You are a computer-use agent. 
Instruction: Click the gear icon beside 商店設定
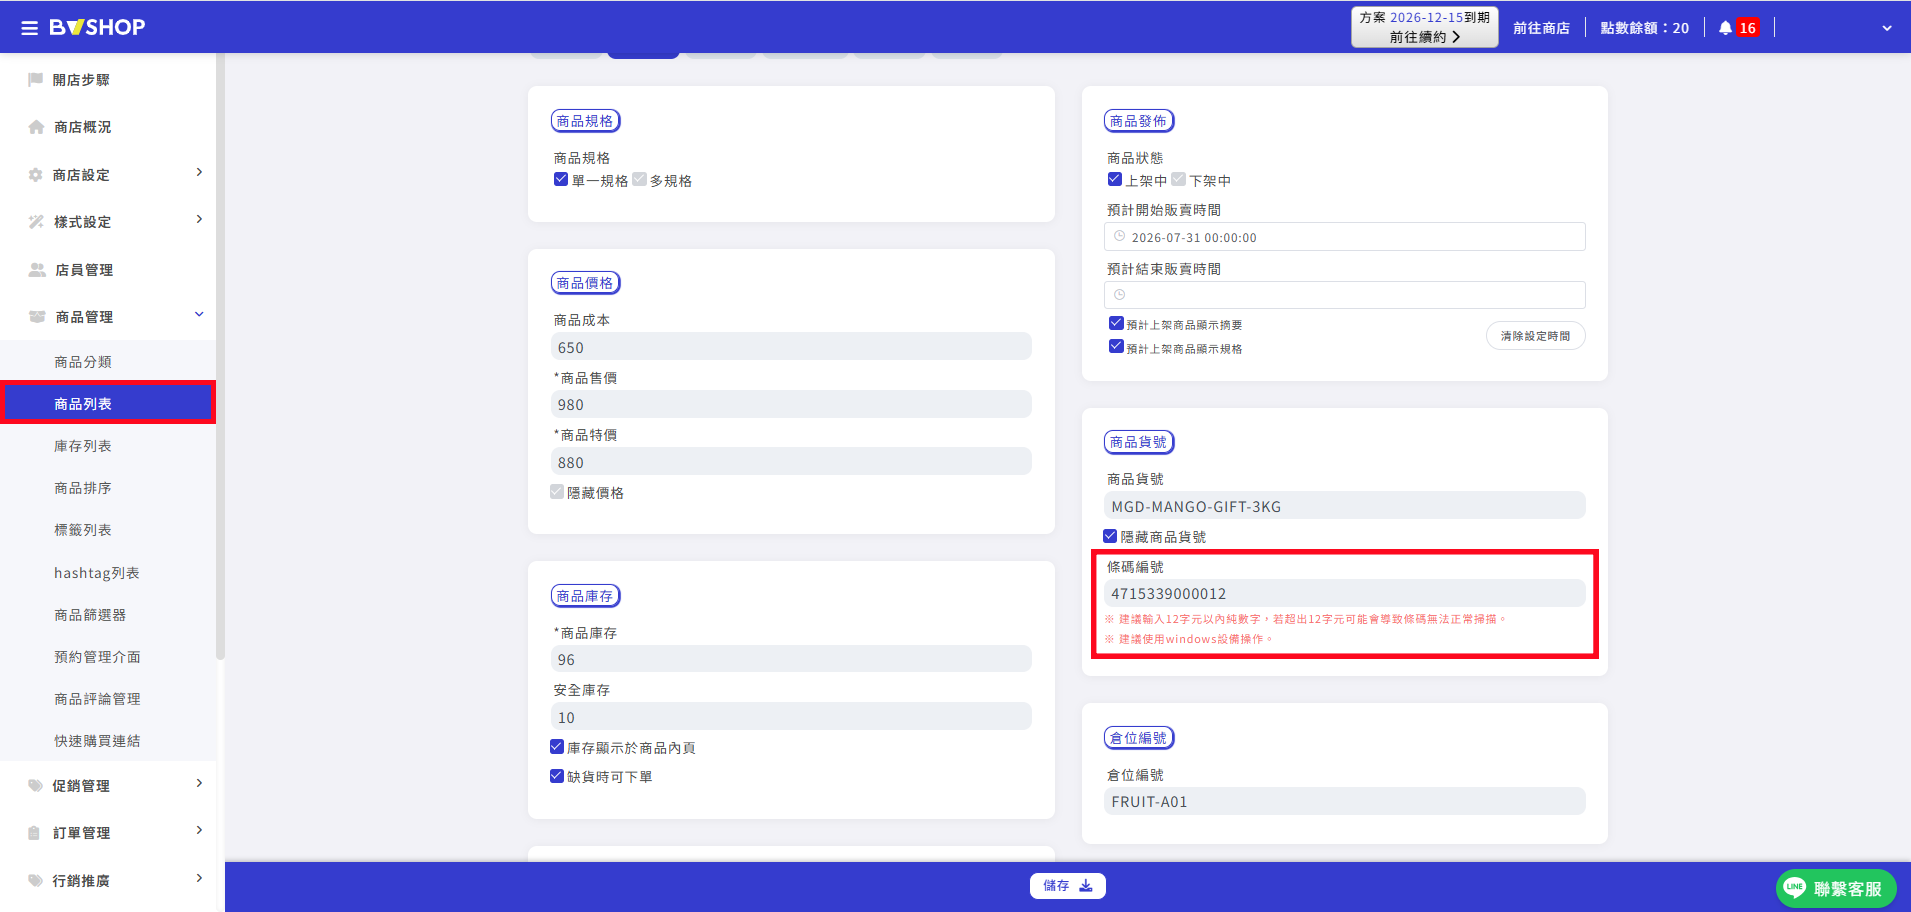pos(36,175)
